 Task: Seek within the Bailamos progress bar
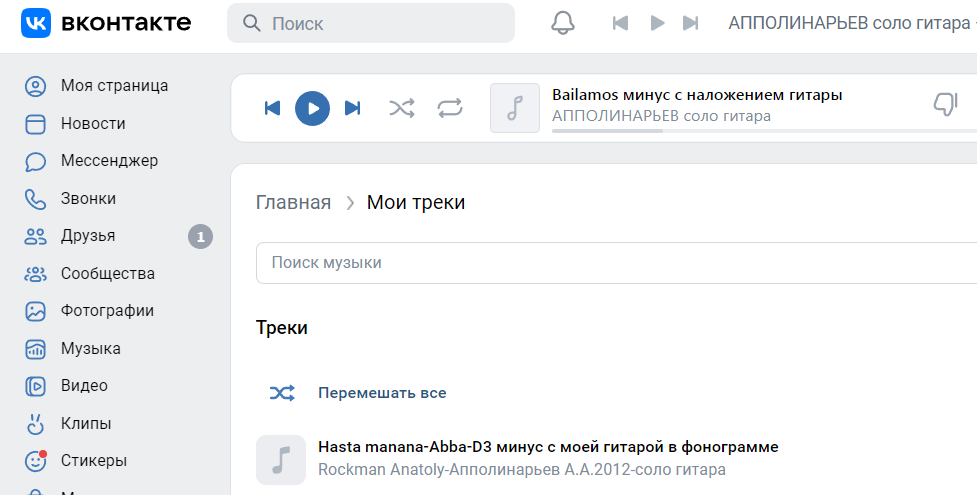click(764, 131)
